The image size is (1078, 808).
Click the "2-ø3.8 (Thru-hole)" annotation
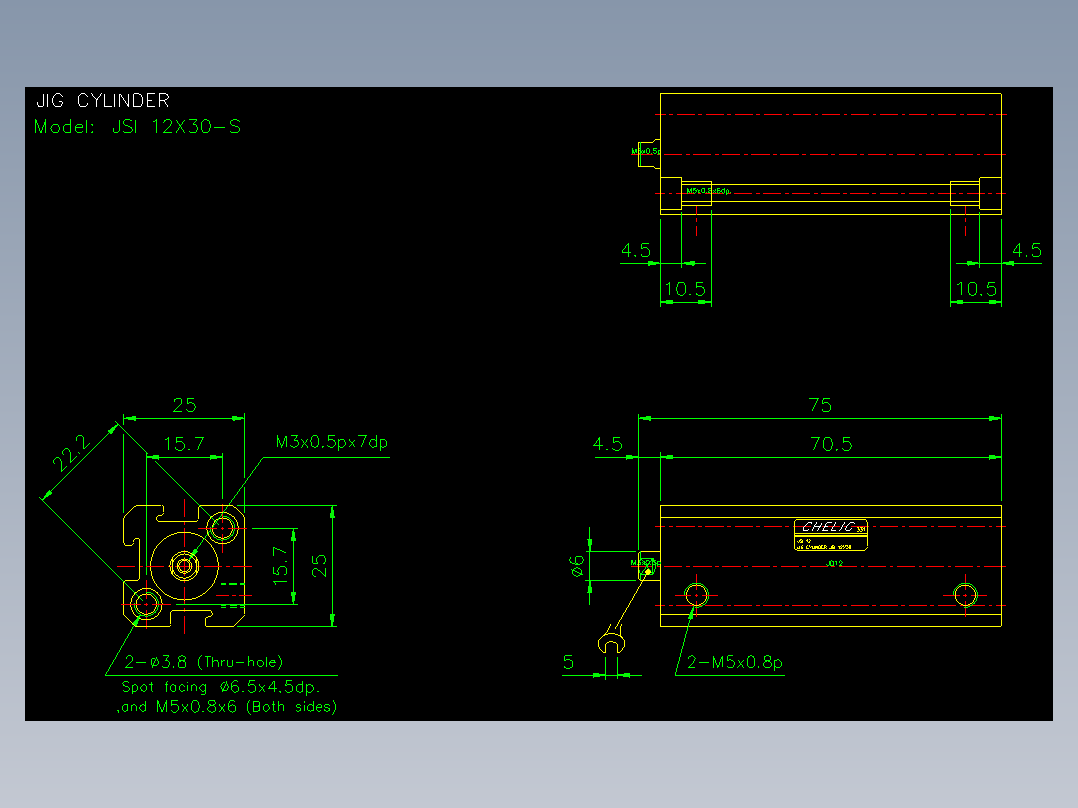(204, 662)
